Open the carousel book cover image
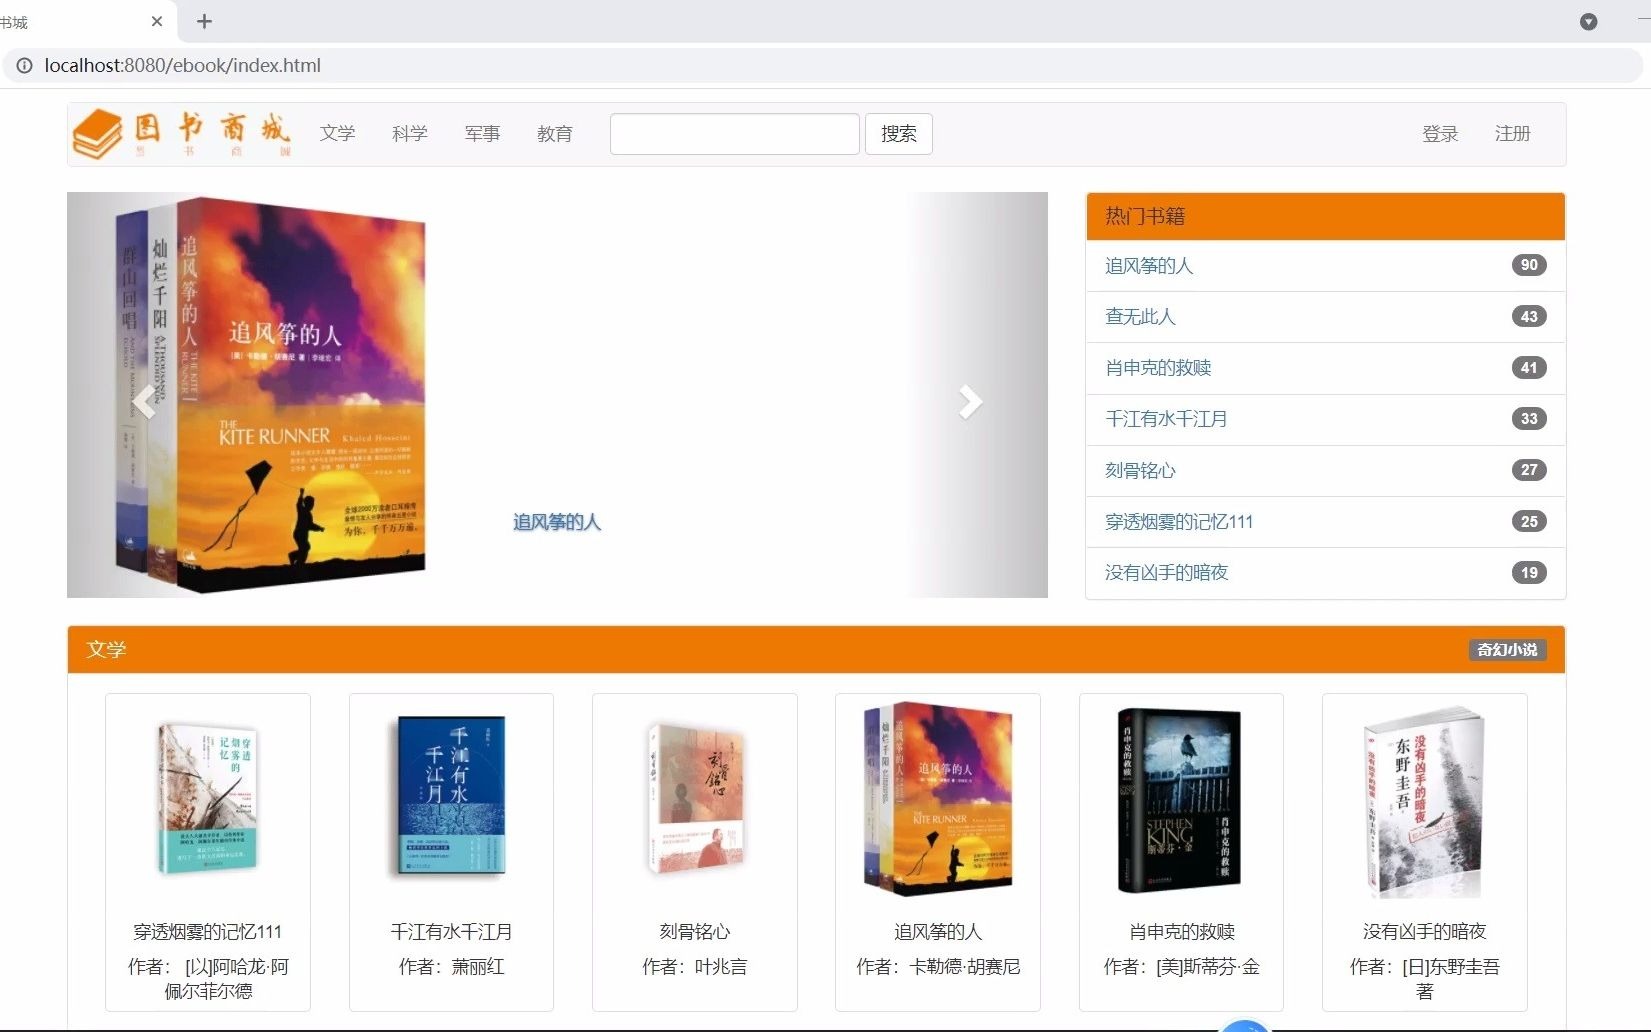Image resolution: width=1651 pixels, height=1032 pixels. pos(272,395)
